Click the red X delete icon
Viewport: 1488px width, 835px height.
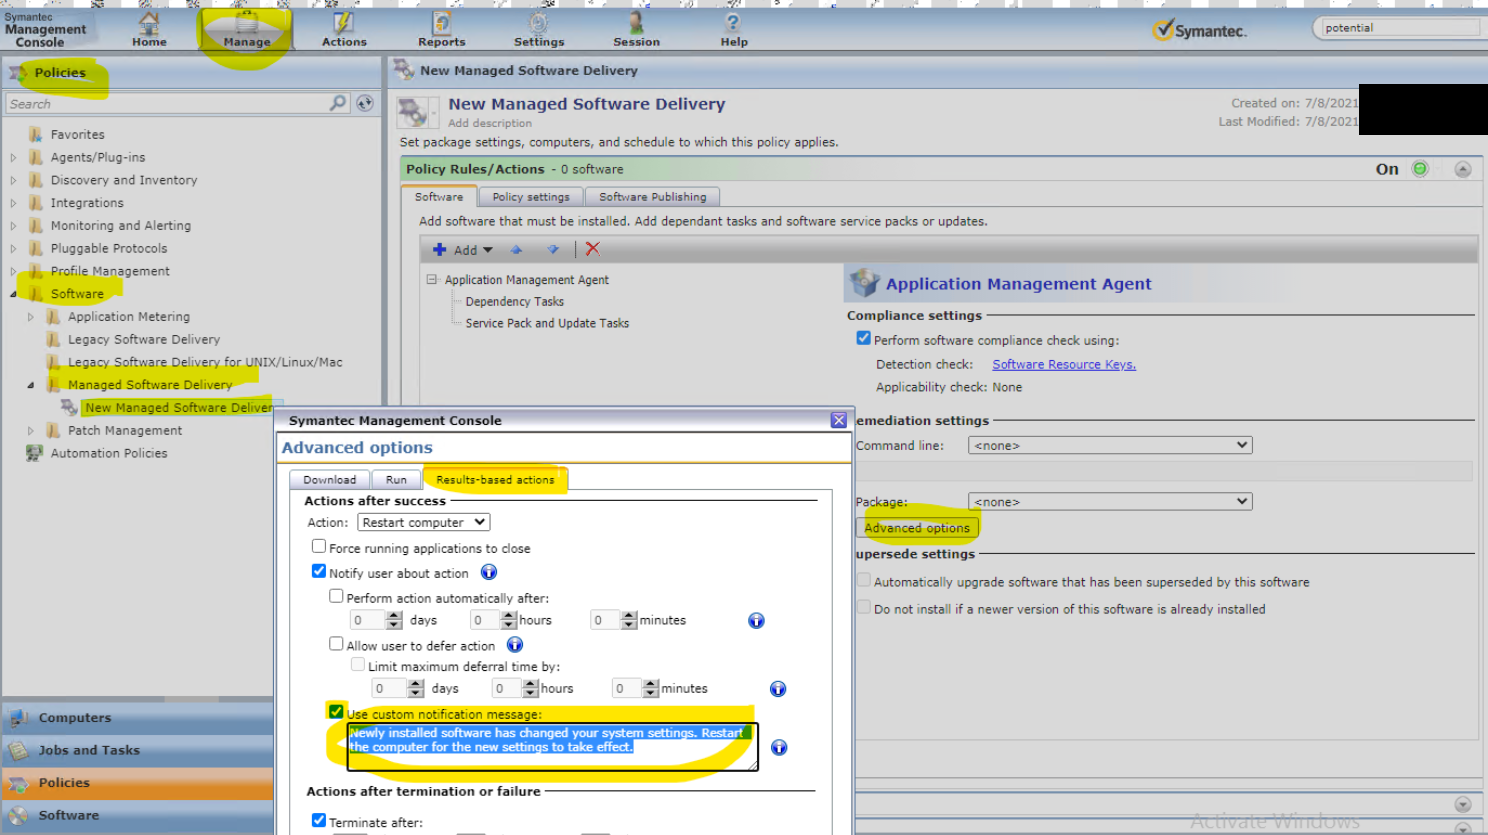[x=593, y=249]
